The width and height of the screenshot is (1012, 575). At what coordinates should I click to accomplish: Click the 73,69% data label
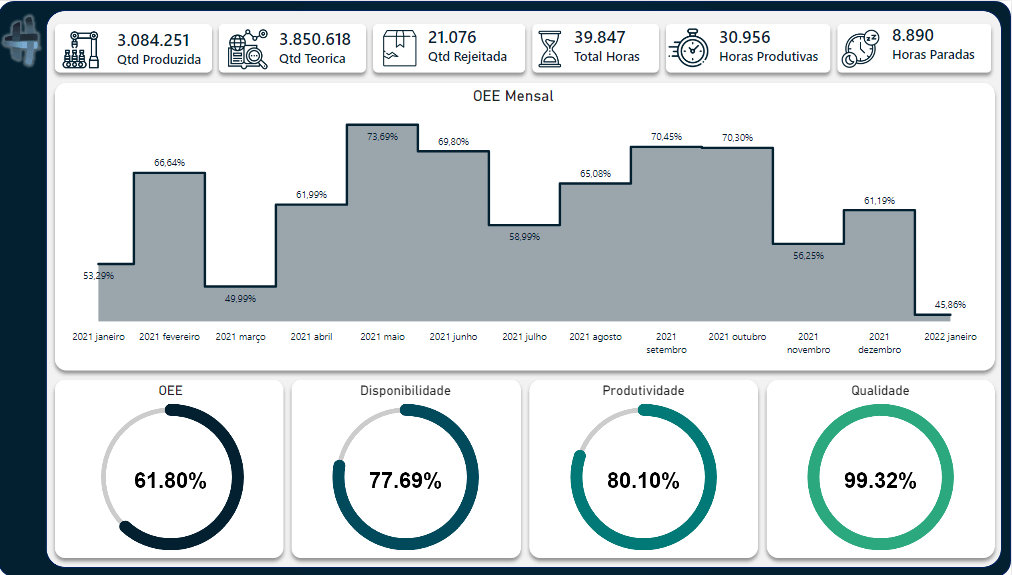[383, 137]
